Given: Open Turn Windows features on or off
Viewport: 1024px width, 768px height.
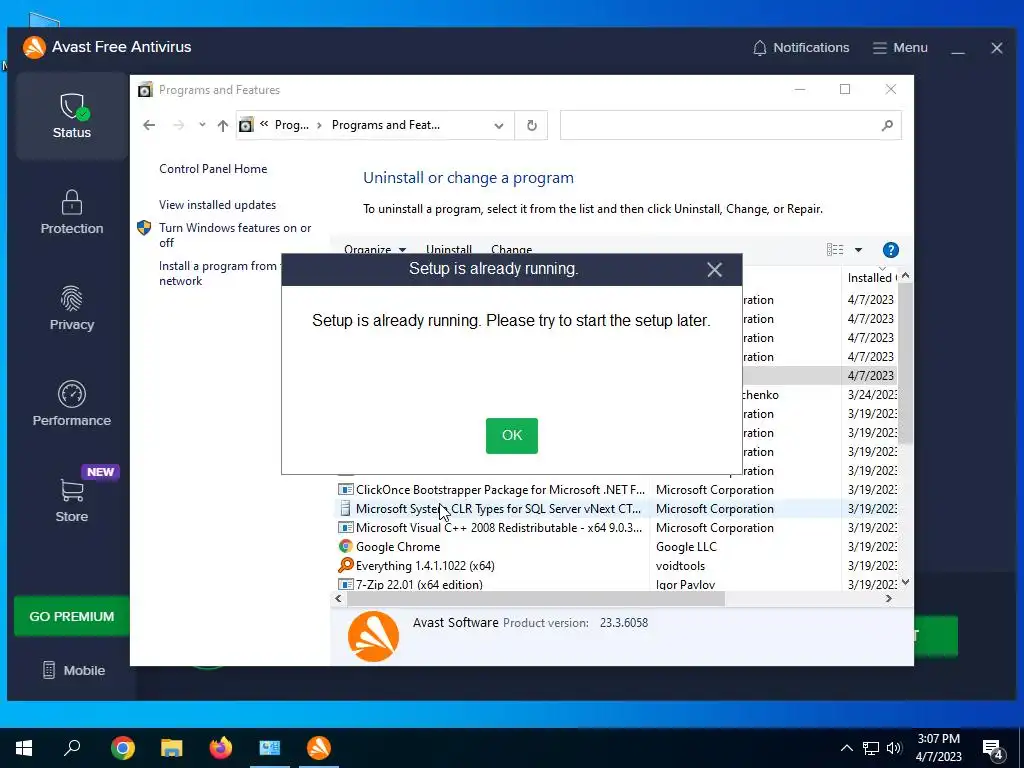Looking at the screenshot, I should [x=235, y=235].
